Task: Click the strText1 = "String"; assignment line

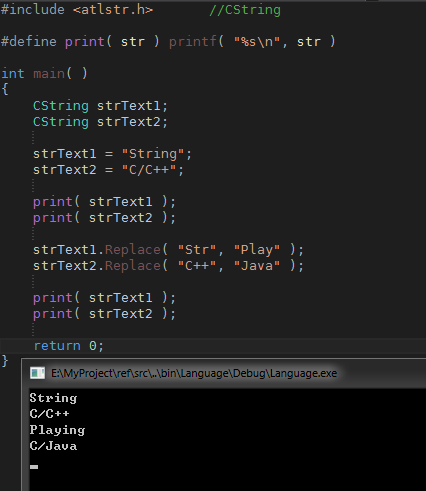Action: click(112, 154)
